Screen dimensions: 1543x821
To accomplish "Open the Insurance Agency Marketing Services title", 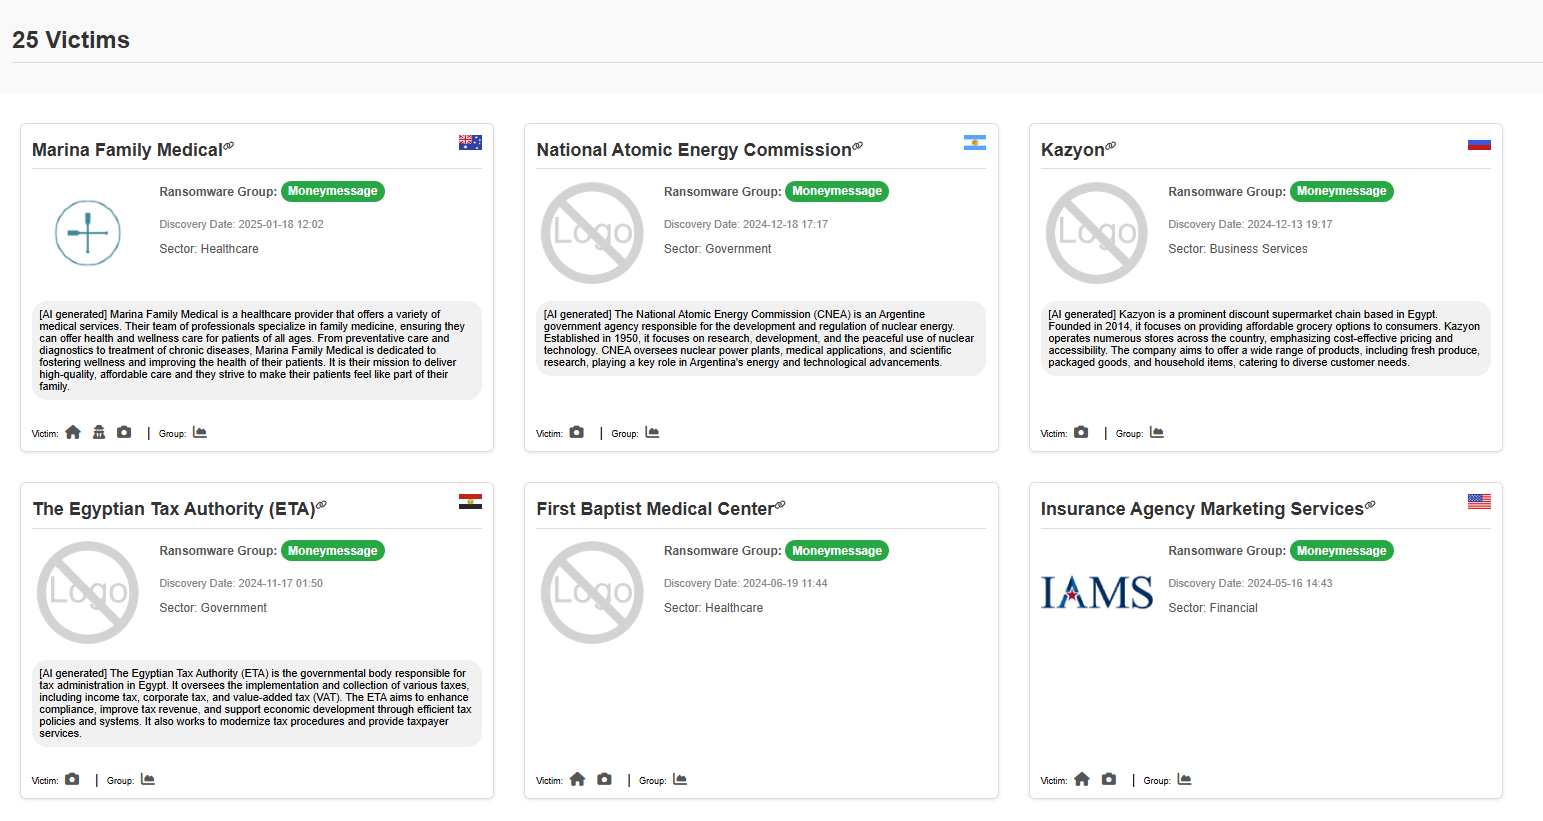I will pyautogui.click(x=1202, y=509).
